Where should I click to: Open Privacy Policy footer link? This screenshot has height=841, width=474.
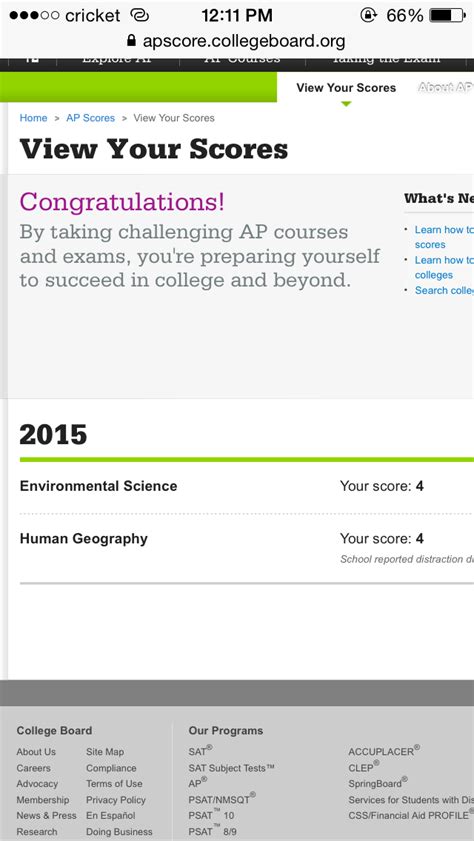pos(116,800)
